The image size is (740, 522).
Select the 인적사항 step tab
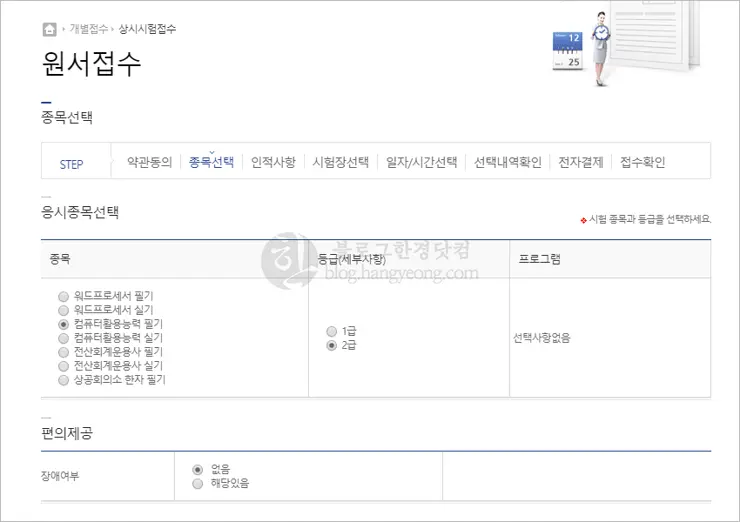(x=273, y=162)
